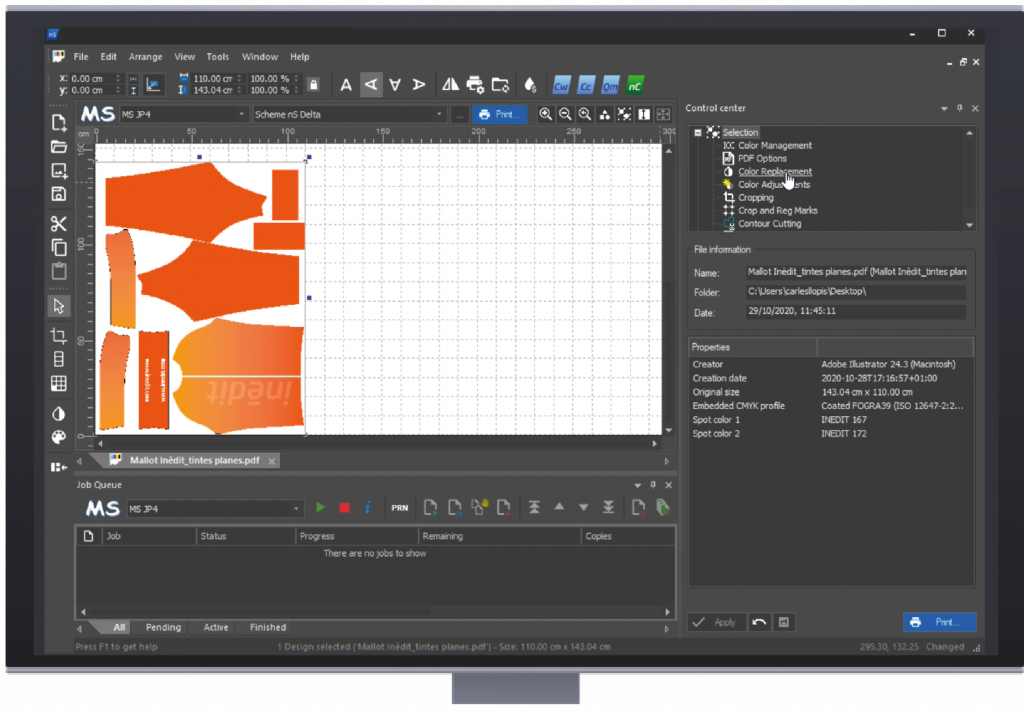Switch to the Finished jobs tab

[x=268, y=627]
